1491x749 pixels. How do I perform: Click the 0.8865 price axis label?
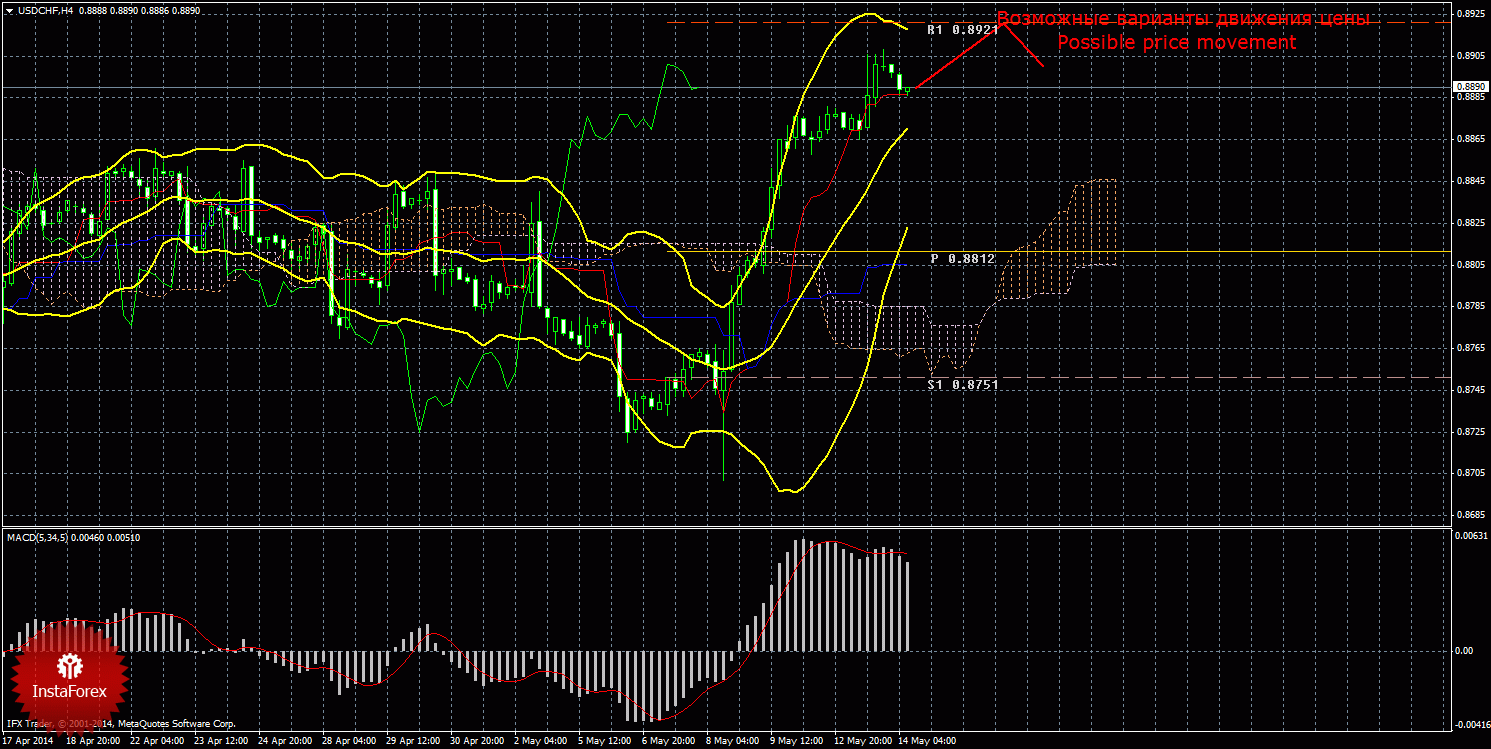click(x=1470, y=139)
